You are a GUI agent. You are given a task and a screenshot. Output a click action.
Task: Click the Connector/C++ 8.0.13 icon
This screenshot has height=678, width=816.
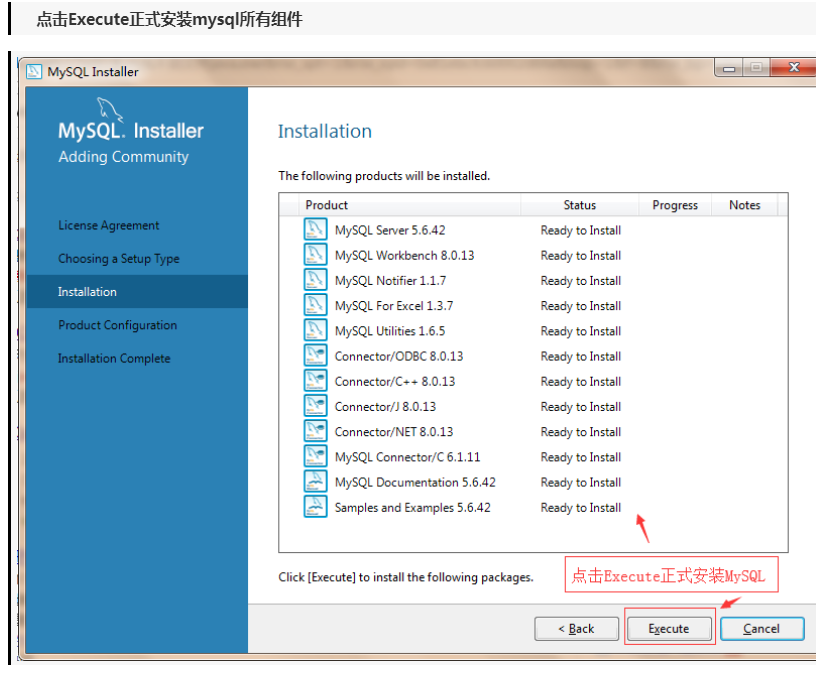(315, 381)
